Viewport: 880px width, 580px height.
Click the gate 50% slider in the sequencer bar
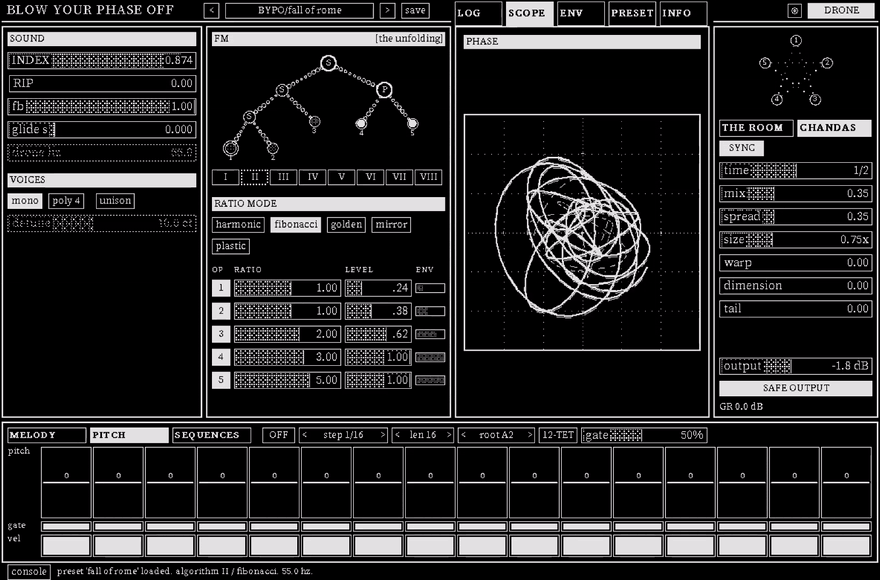644,435
